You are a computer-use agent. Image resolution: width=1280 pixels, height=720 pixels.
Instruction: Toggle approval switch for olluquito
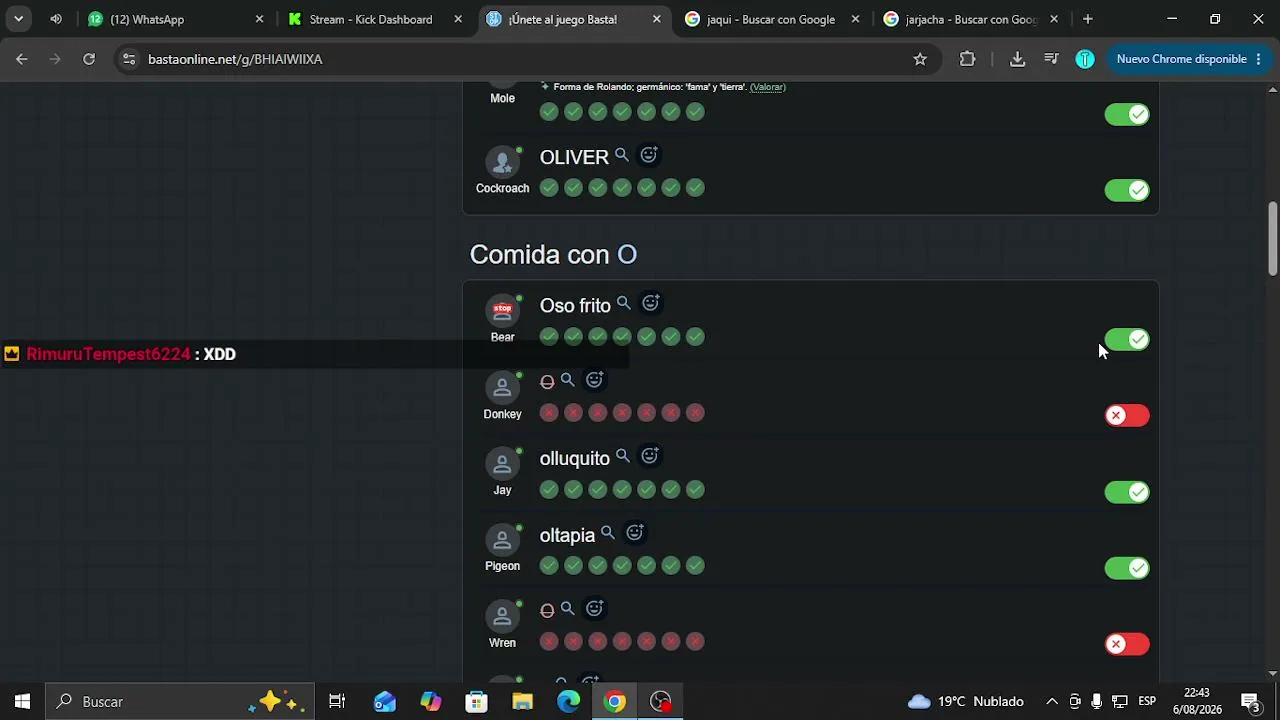[x=1127, y=492]
